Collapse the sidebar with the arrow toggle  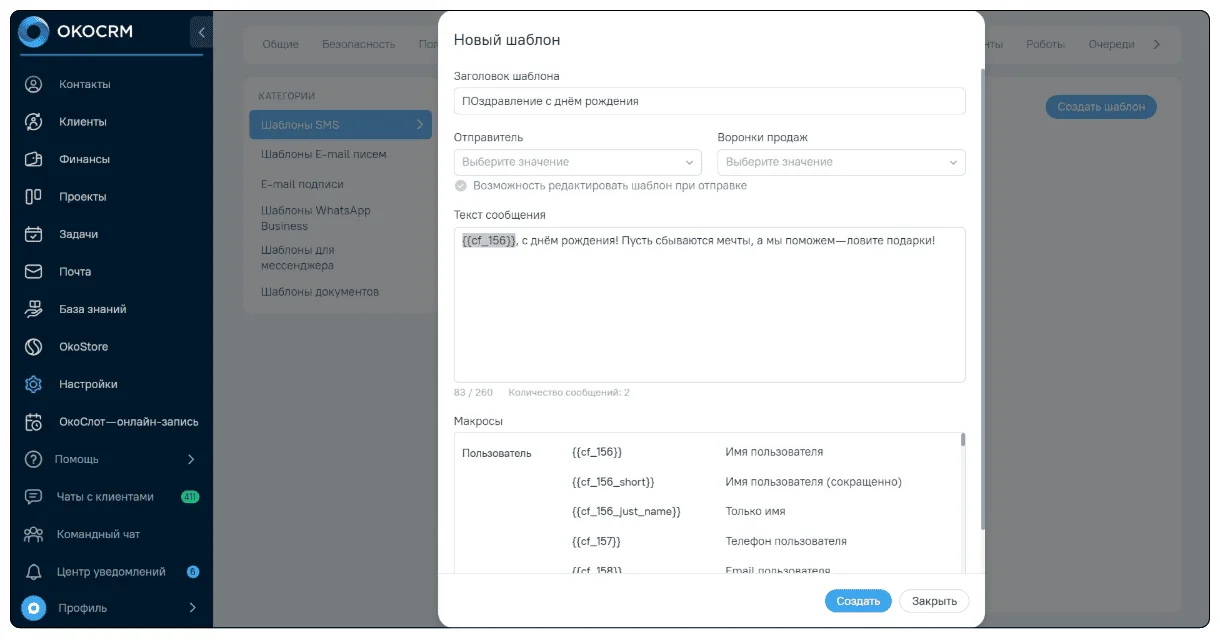201,33
